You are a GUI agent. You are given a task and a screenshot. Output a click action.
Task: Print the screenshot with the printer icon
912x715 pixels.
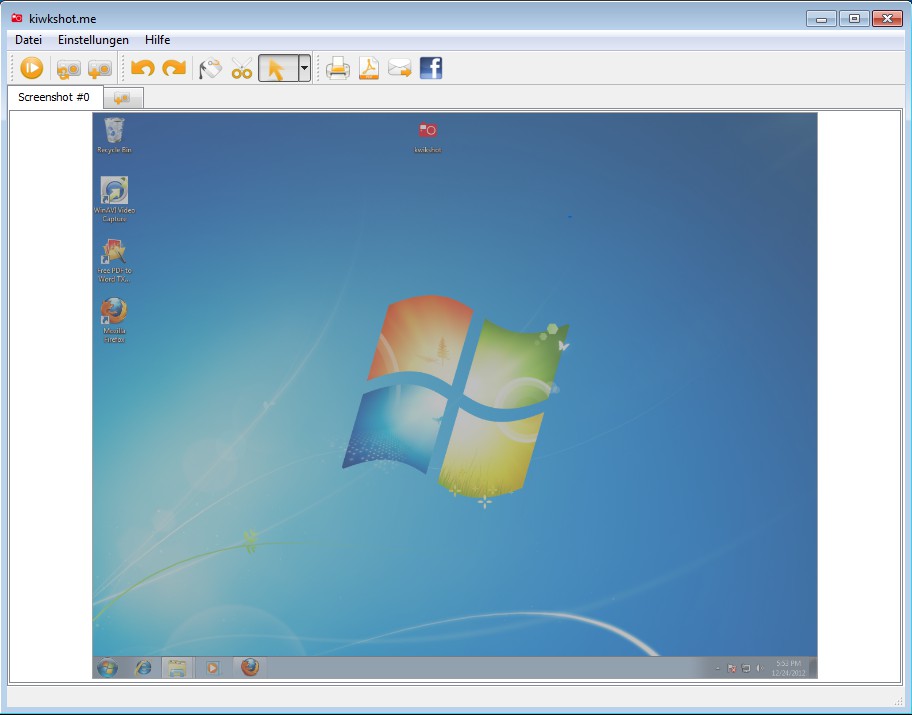[x=337, y=69]
